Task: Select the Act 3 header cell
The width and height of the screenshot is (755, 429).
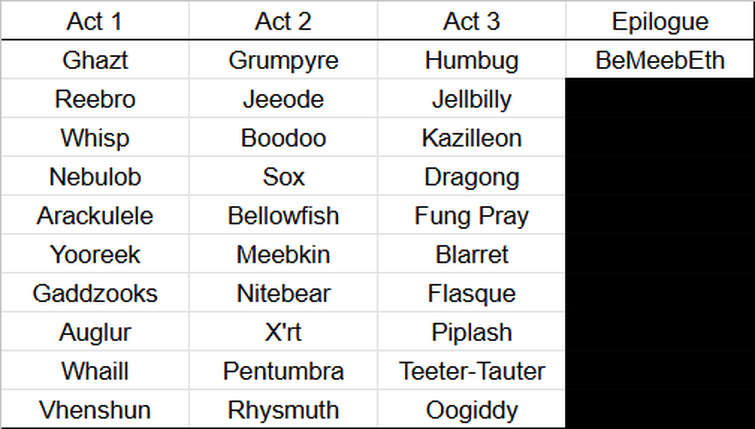Action: 471,20
